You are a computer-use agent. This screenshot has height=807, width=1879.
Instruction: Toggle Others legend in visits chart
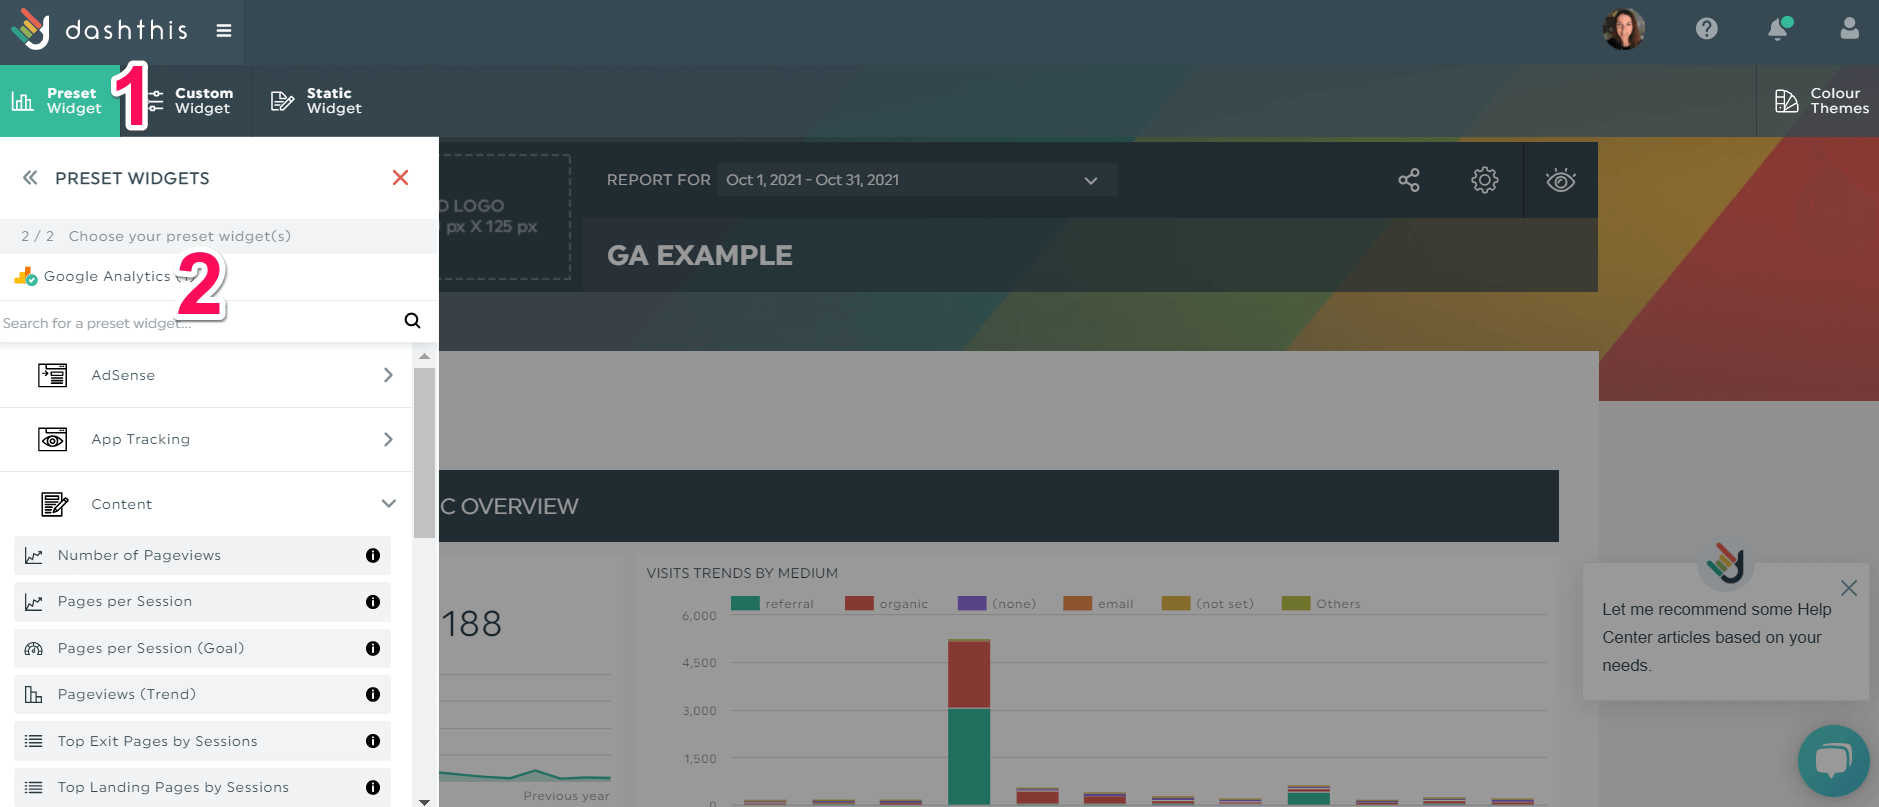[x=1321, y=603]
